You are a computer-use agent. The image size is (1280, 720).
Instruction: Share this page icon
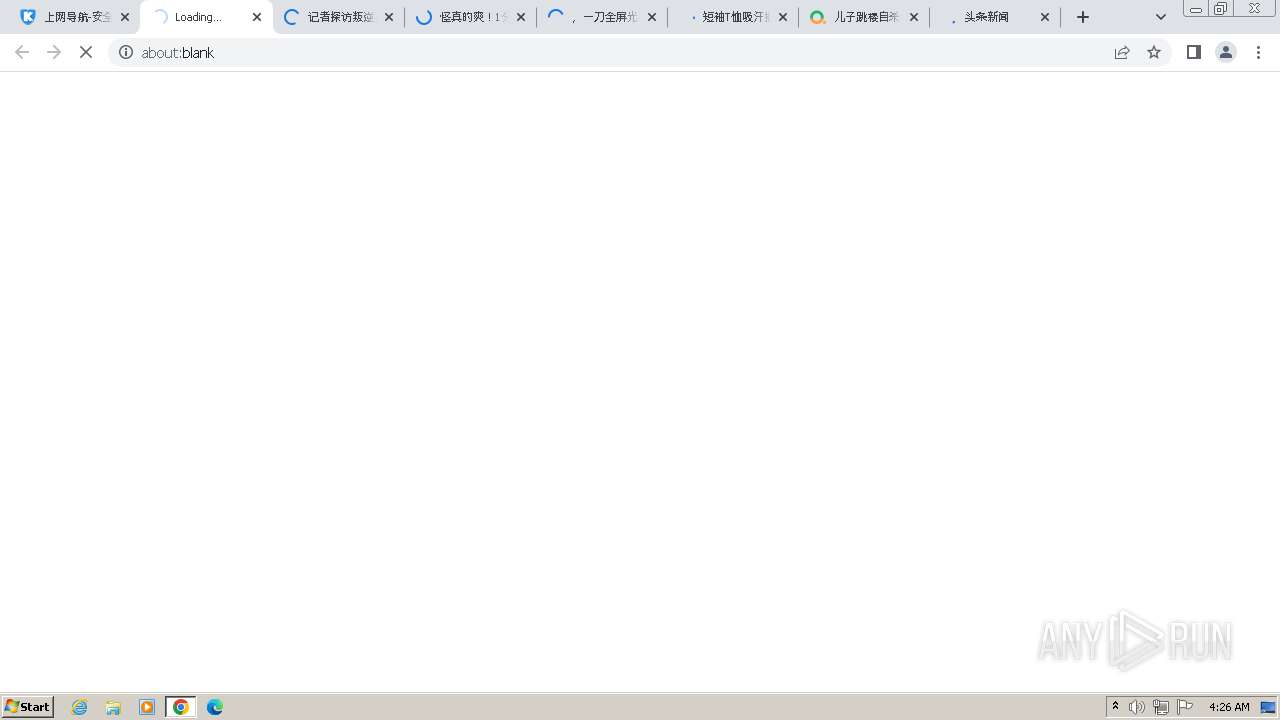pos(1122,52)
